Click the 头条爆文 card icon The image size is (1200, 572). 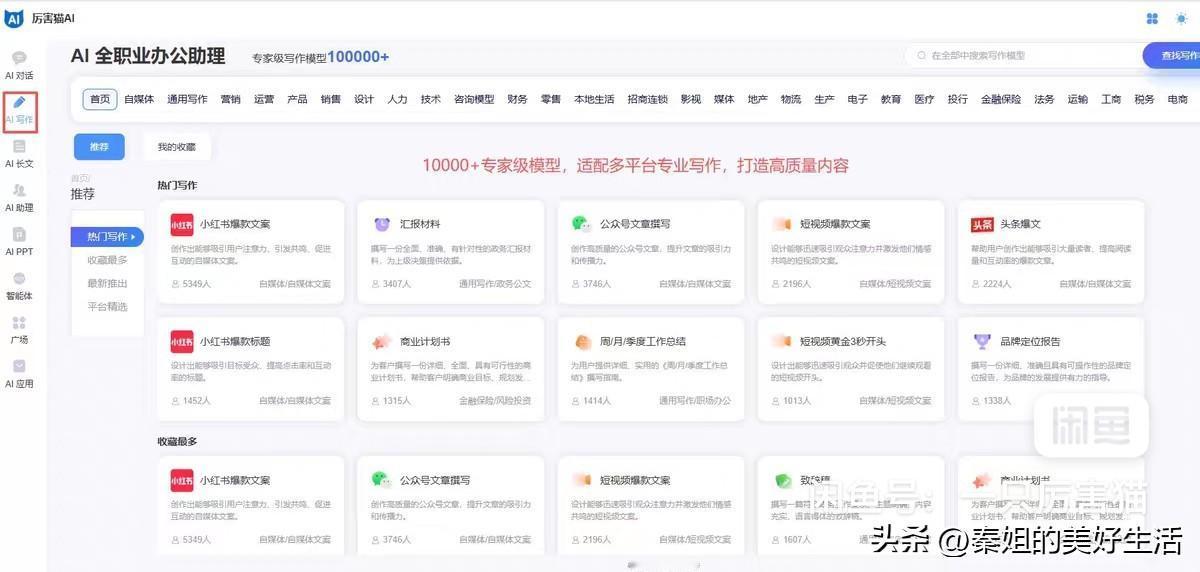pyautogui.click(x=982, y=224)
